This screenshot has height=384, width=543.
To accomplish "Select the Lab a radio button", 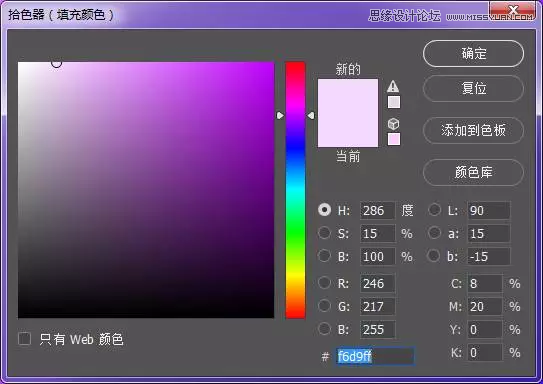I will pos(434,233).
